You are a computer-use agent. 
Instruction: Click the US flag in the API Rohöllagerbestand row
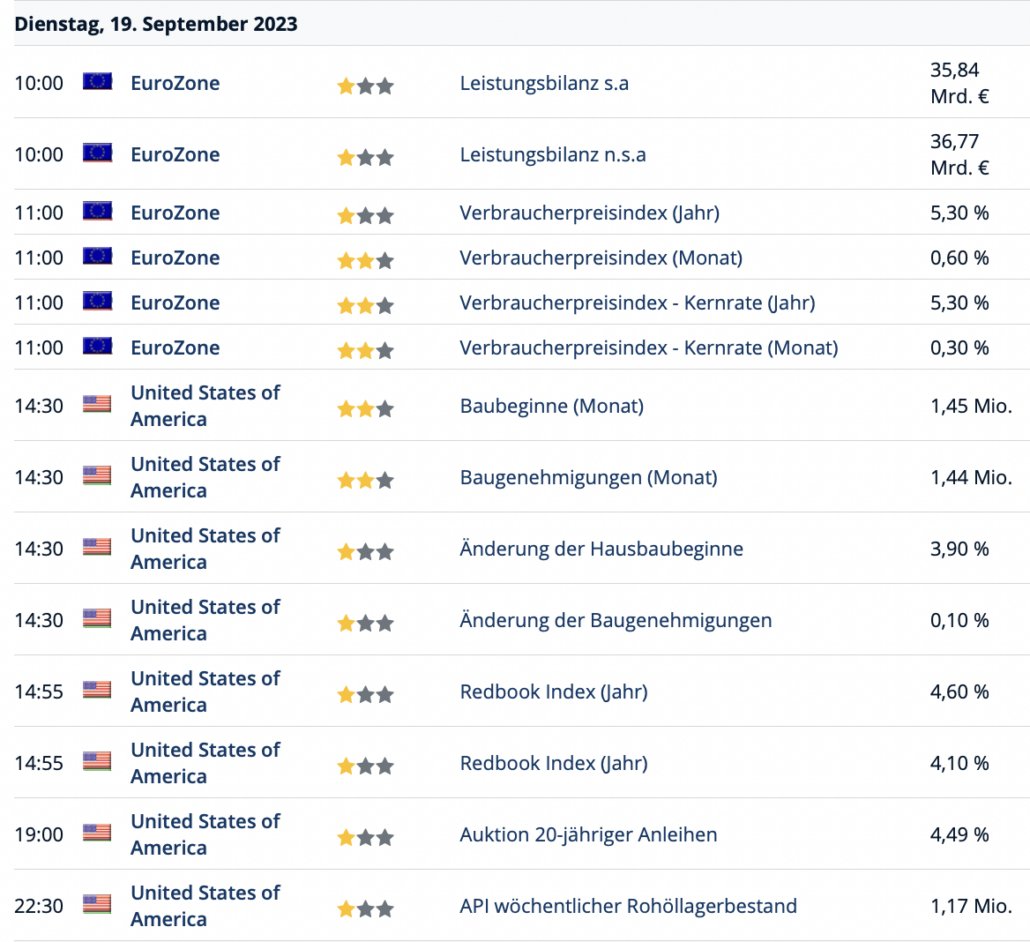coord(97,905)
